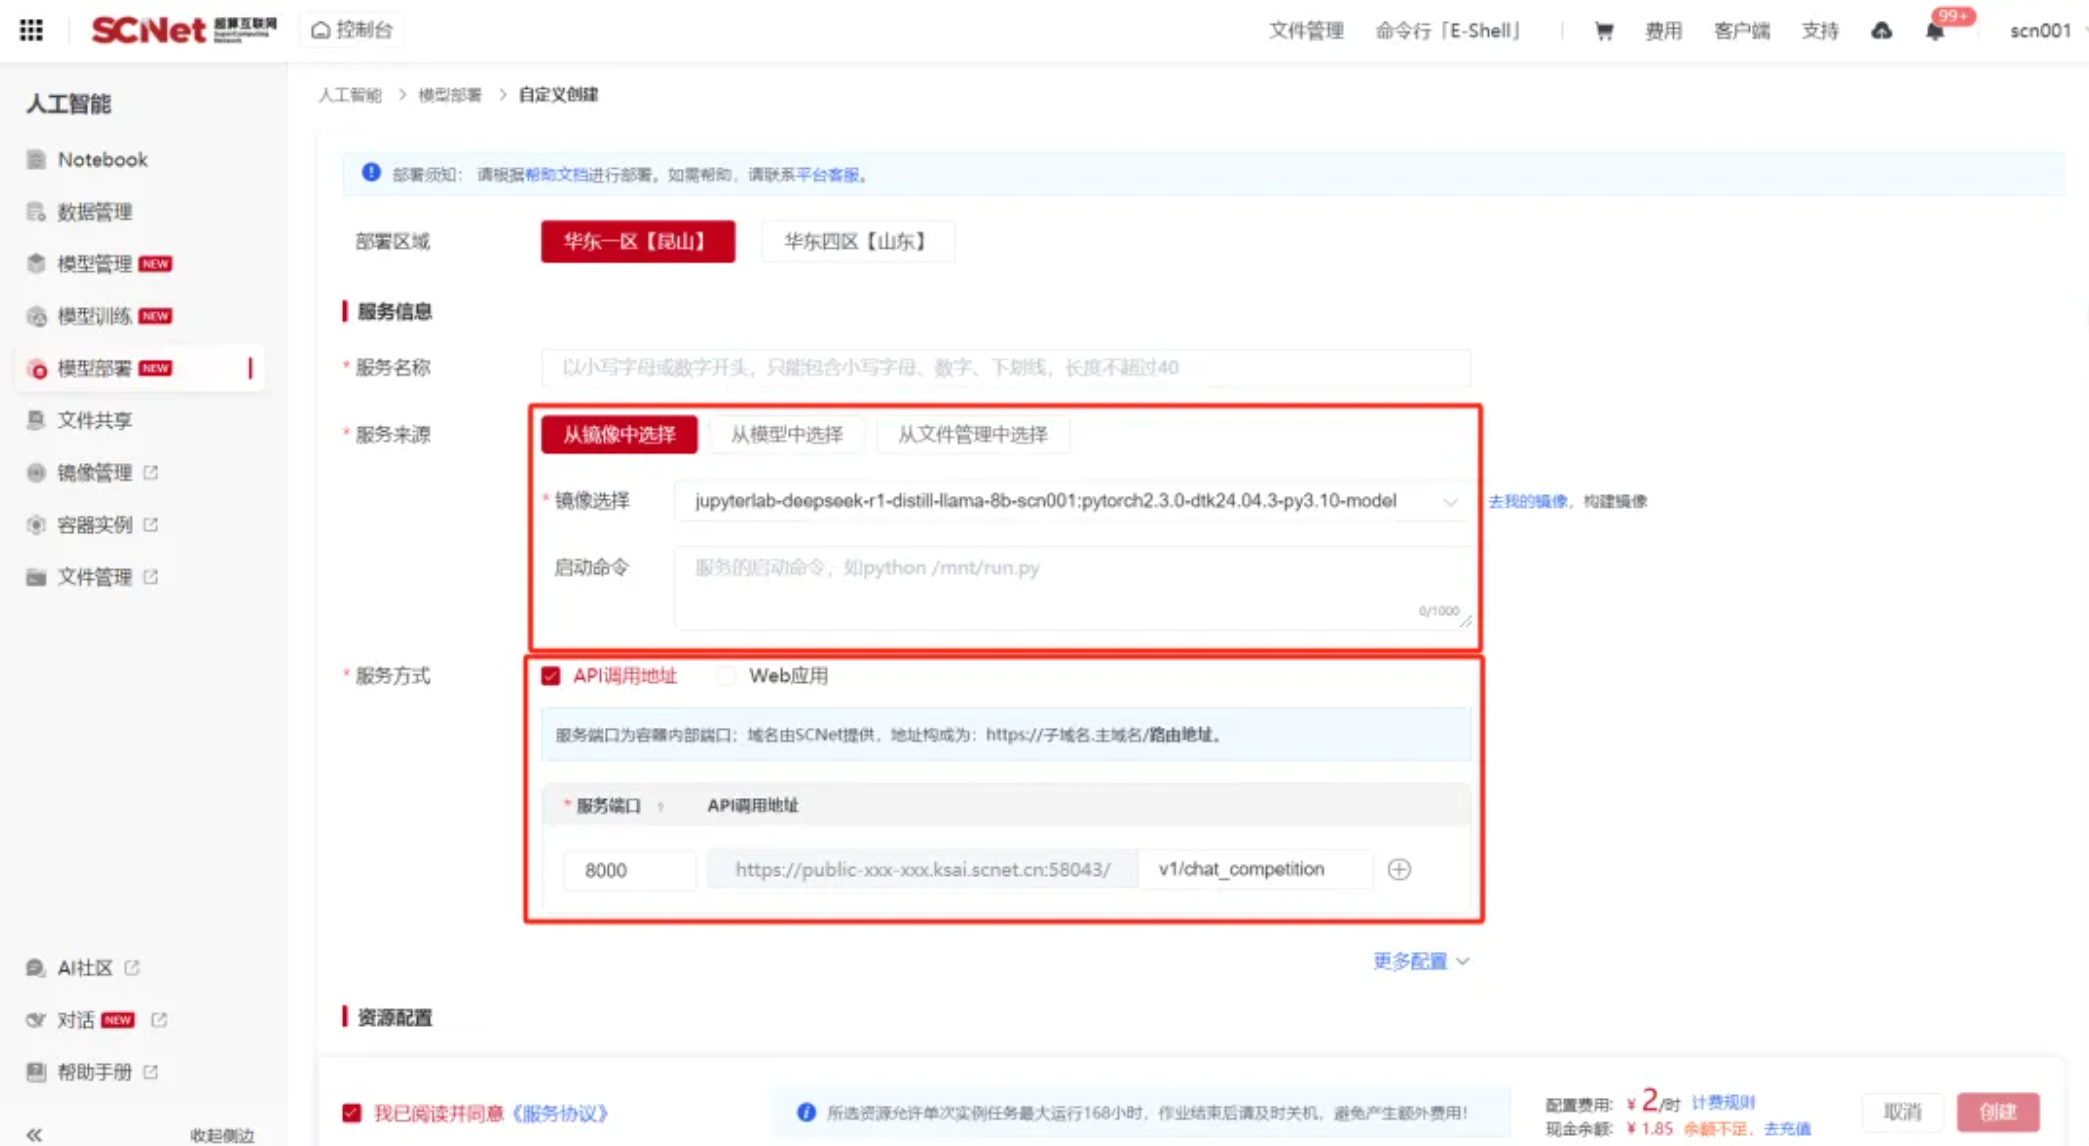Open the 去充值 recharge link
Image resolution: width=2089 pixels, height=1146 pixels.
click(x=1787, y=1128)
